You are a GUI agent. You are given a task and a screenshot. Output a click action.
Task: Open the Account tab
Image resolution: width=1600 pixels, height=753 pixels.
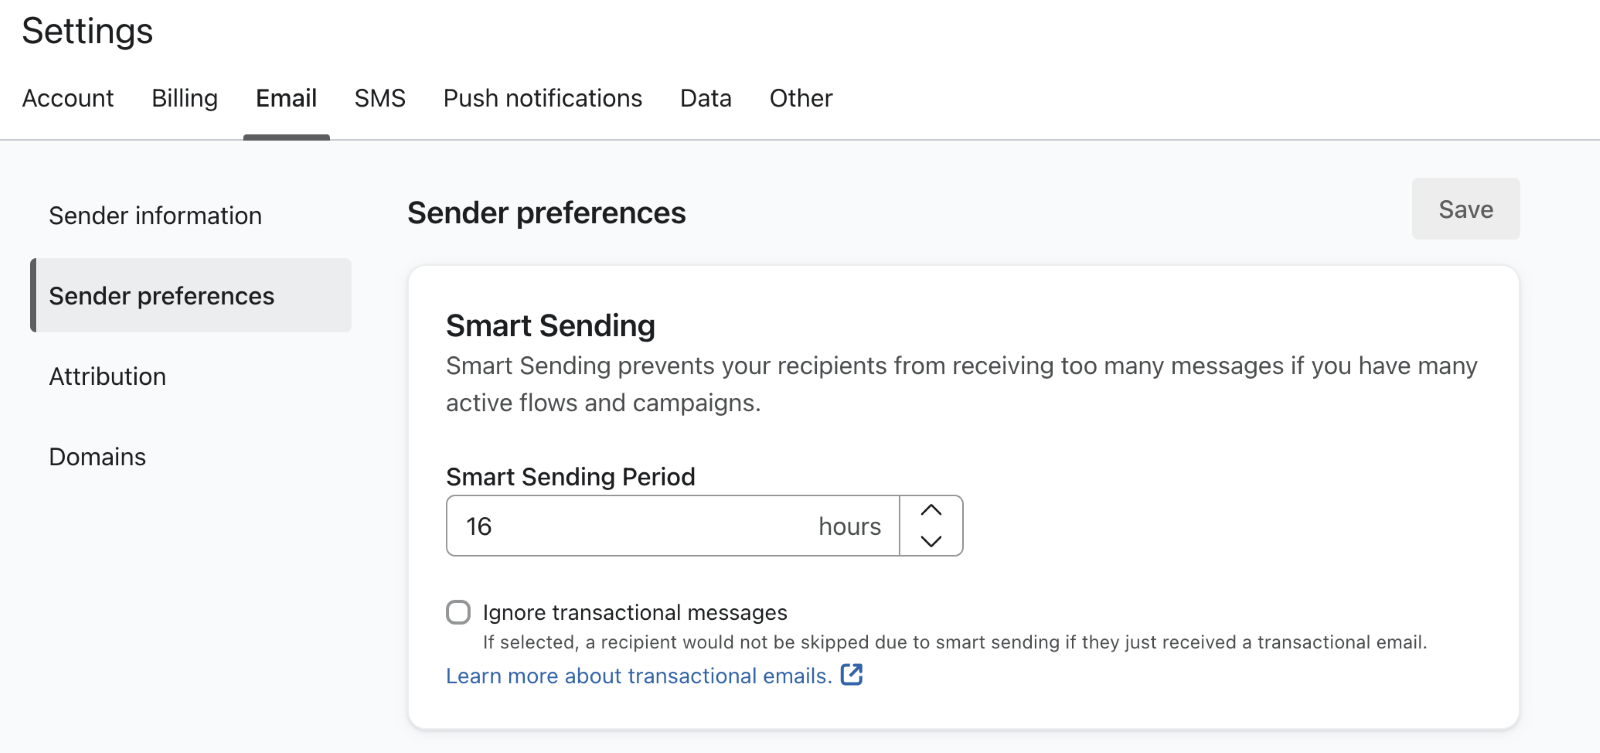pyautogui.click(x=68, y=98)
